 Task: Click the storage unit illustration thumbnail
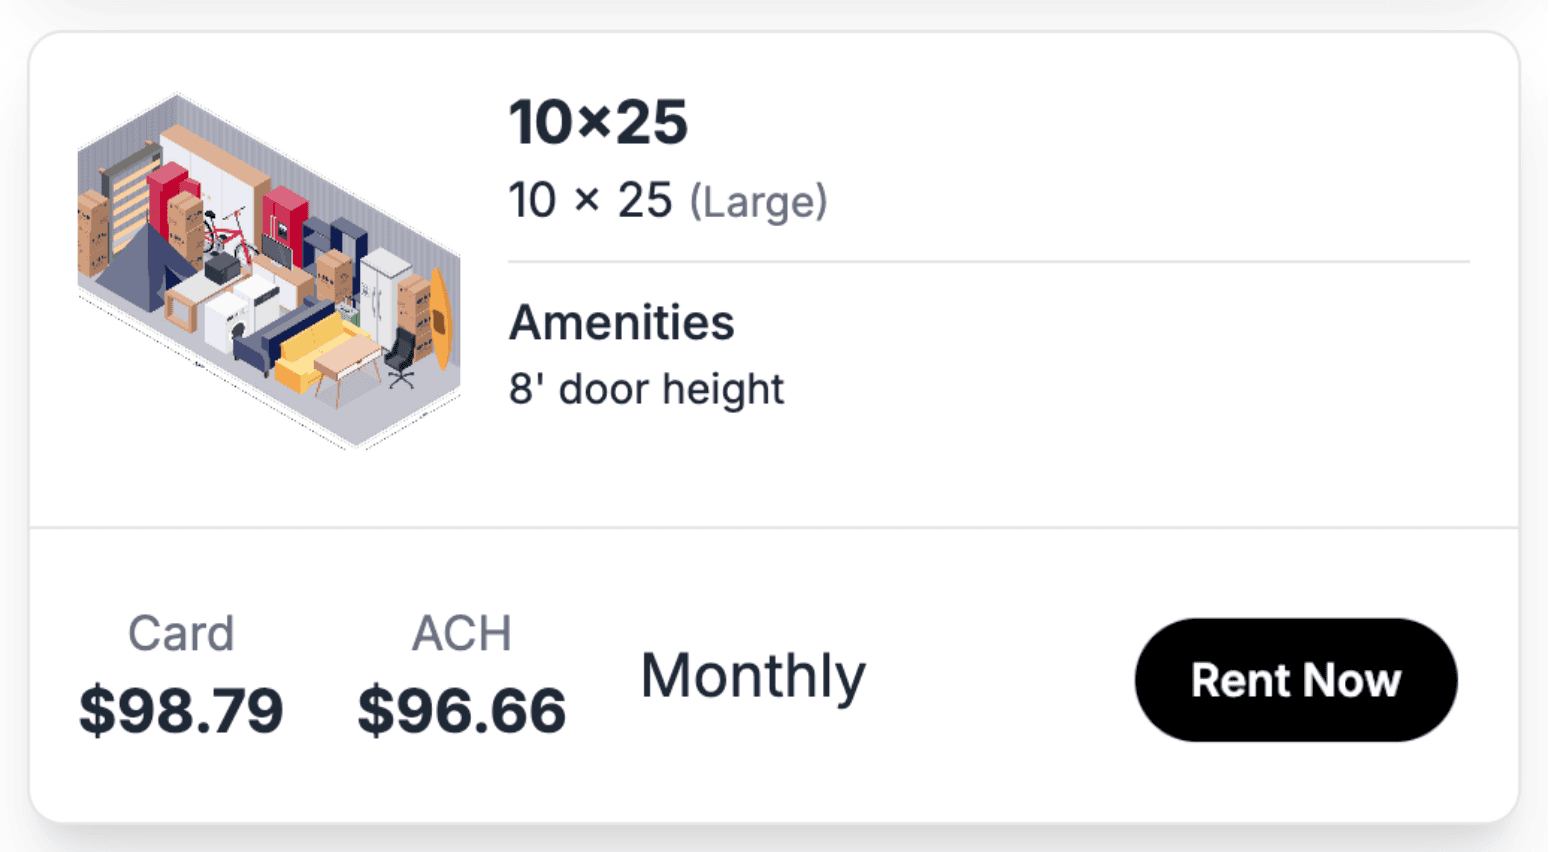[268, 272]
